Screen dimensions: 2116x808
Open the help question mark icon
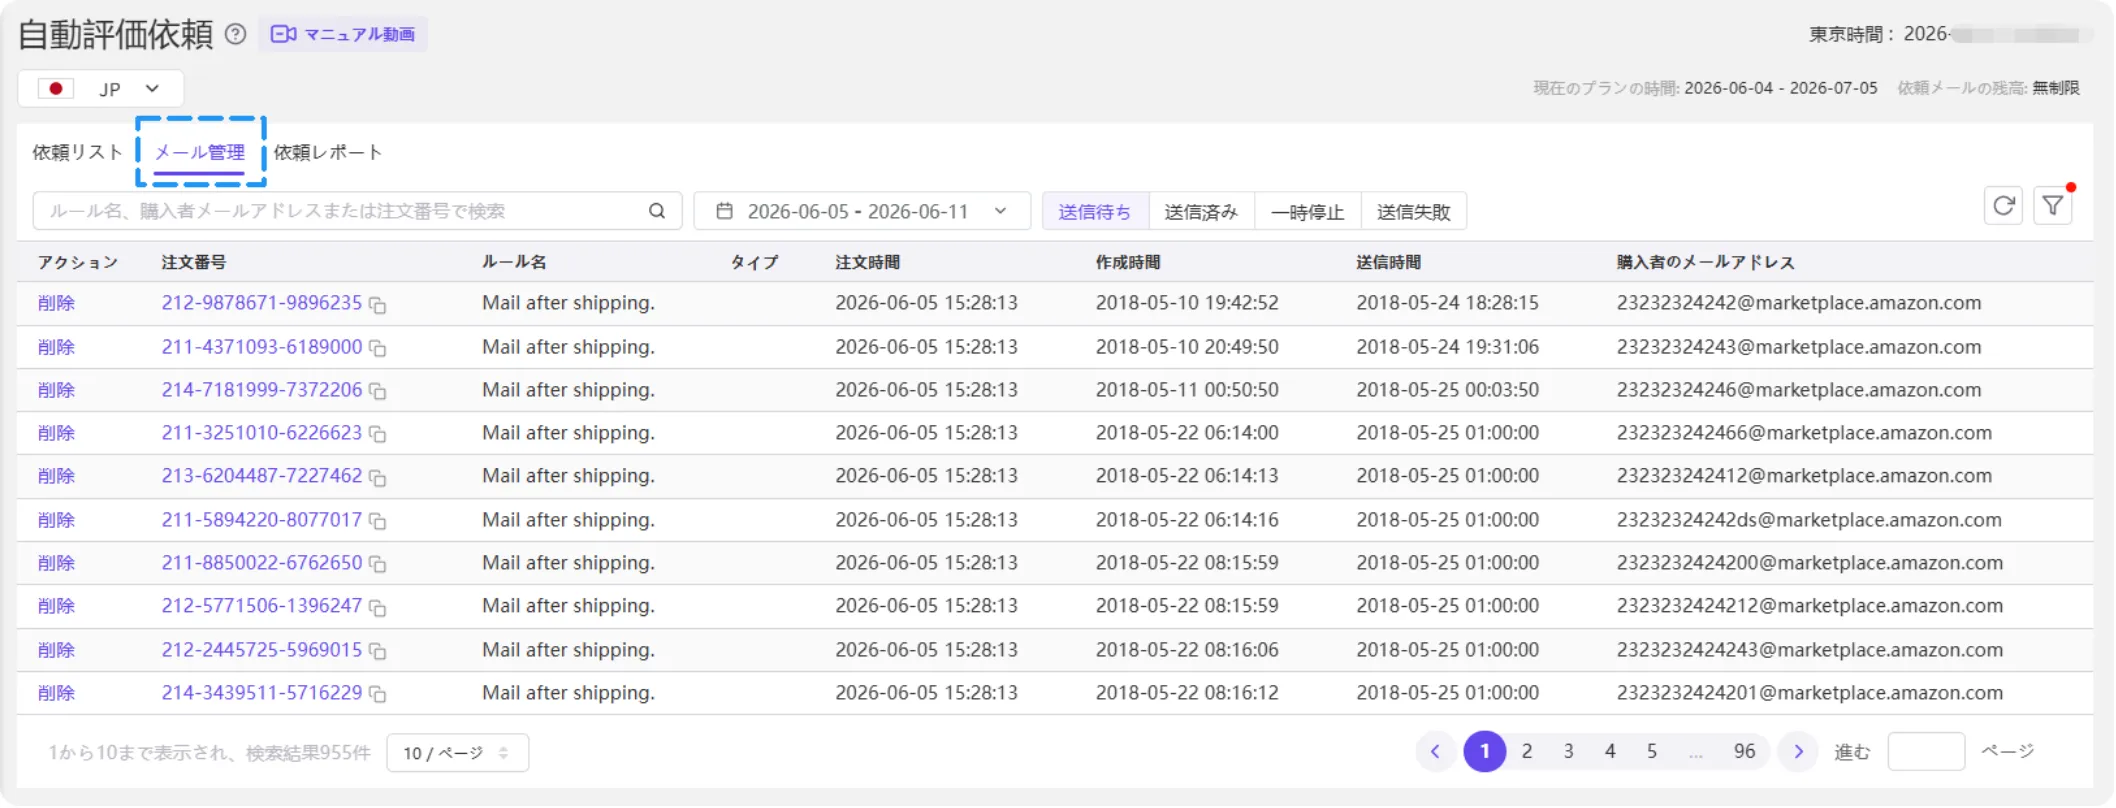[235, 34]
